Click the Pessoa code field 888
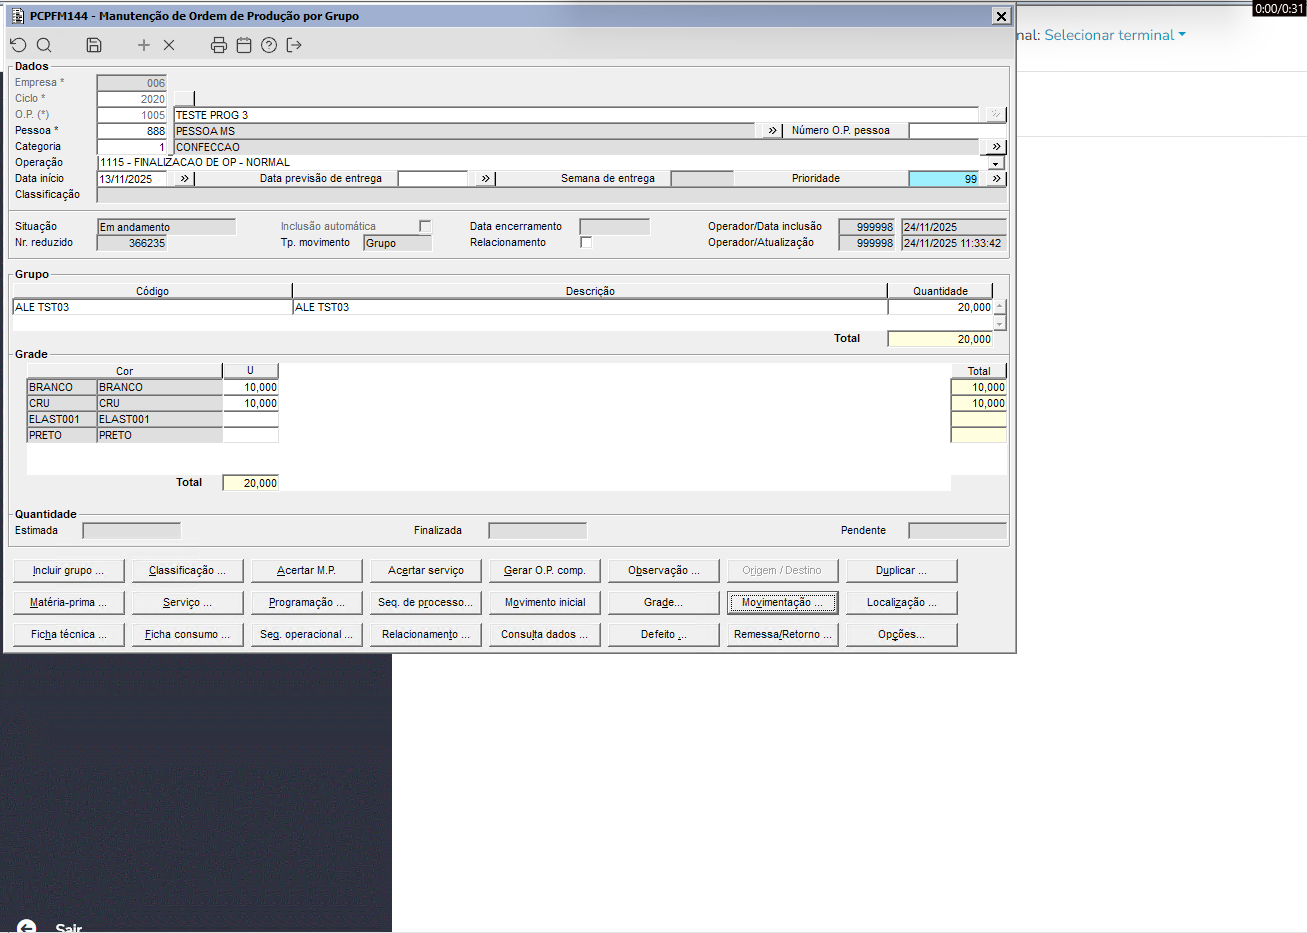 (132, 131)
